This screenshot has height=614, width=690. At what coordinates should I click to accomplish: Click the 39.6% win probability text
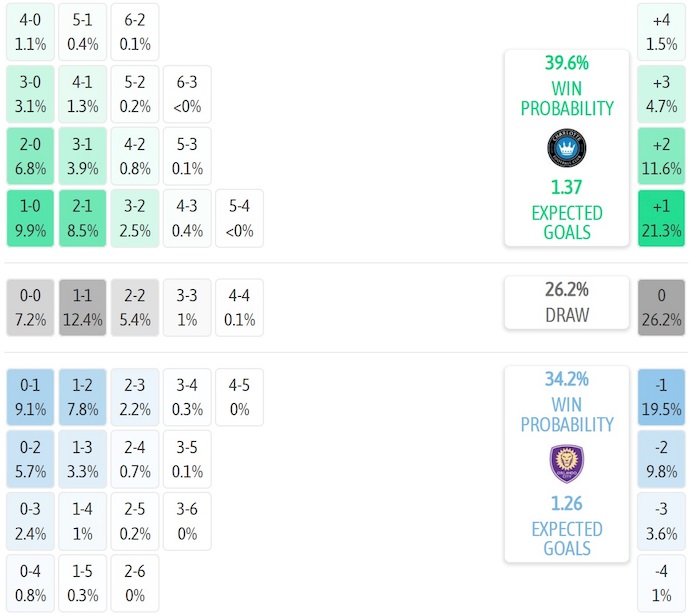click(x=566, y=63)
